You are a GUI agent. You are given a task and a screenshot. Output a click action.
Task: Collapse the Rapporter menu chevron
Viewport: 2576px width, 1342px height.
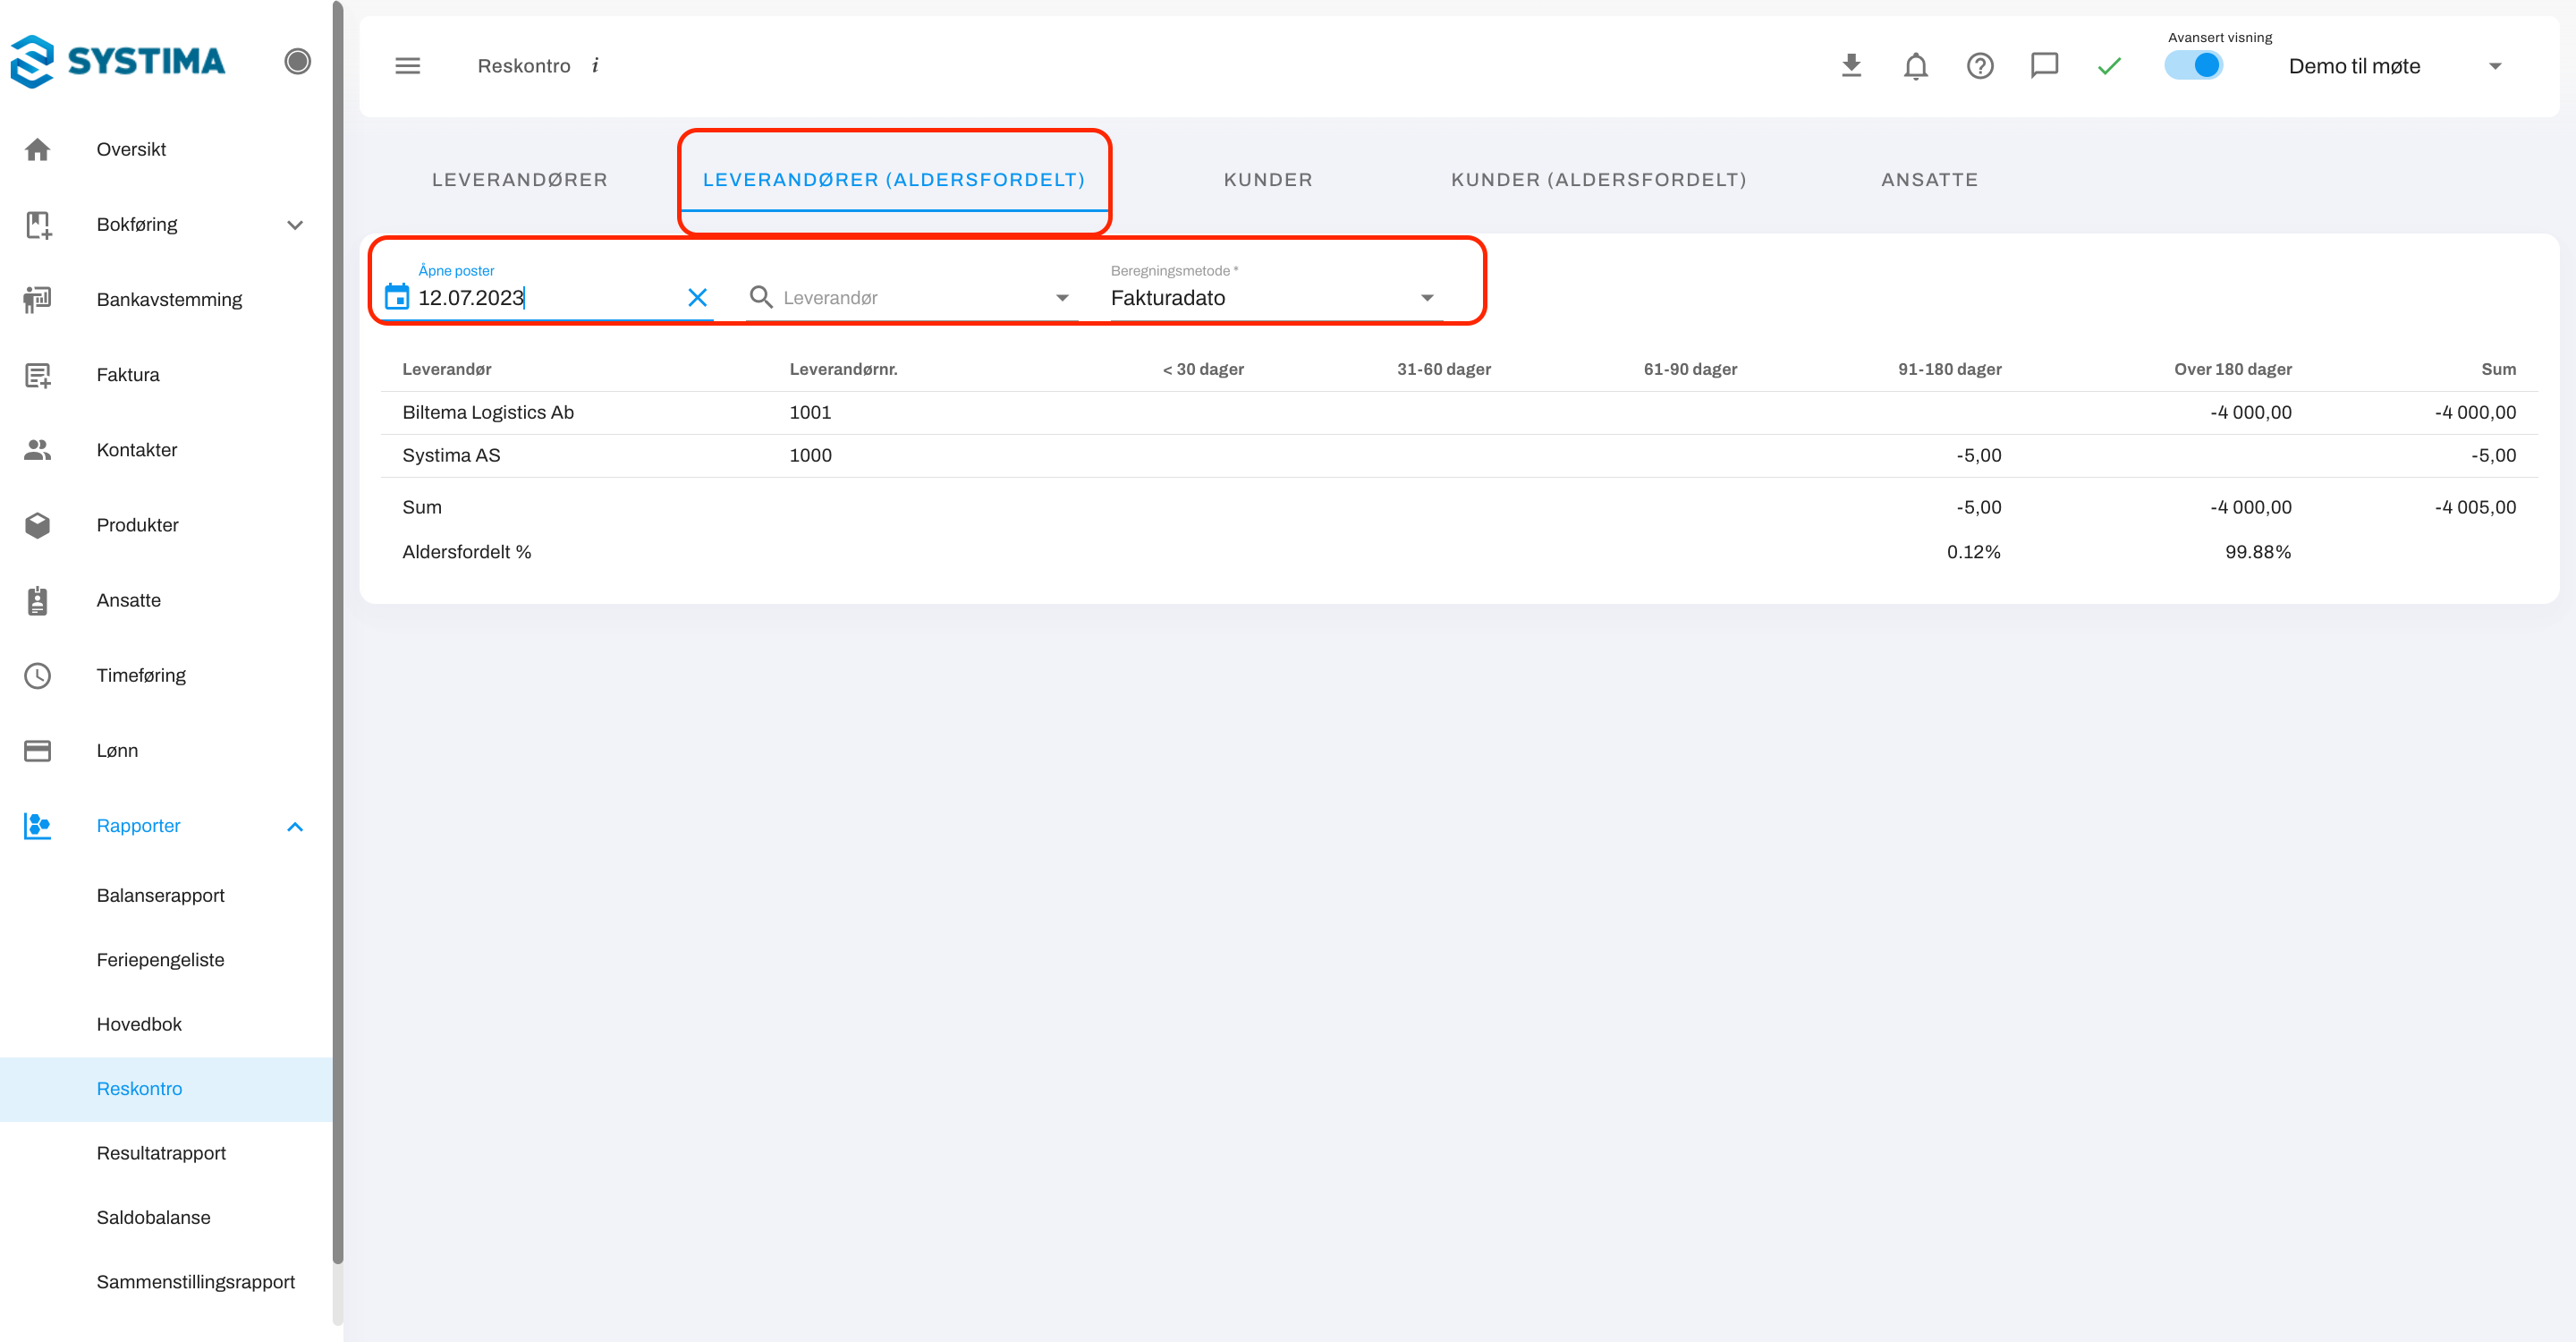pos(295,826)
